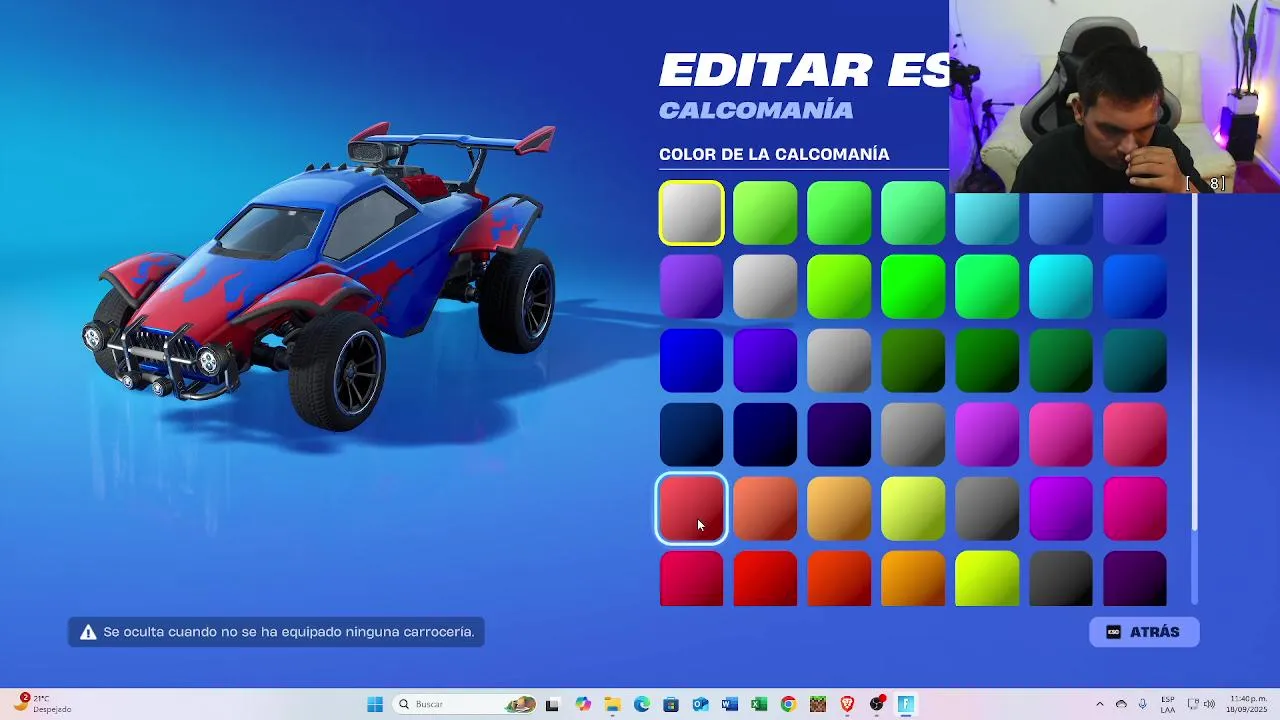Screen dimensions: 1280x720
Task: Pick the pure red swatch
Action: [x=765, y=579]
